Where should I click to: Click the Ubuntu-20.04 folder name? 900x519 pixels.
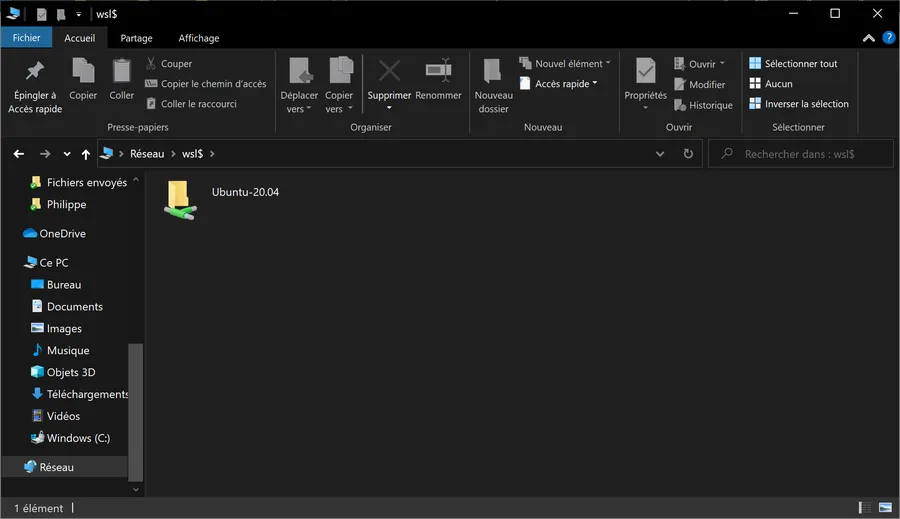coord(245,192)
